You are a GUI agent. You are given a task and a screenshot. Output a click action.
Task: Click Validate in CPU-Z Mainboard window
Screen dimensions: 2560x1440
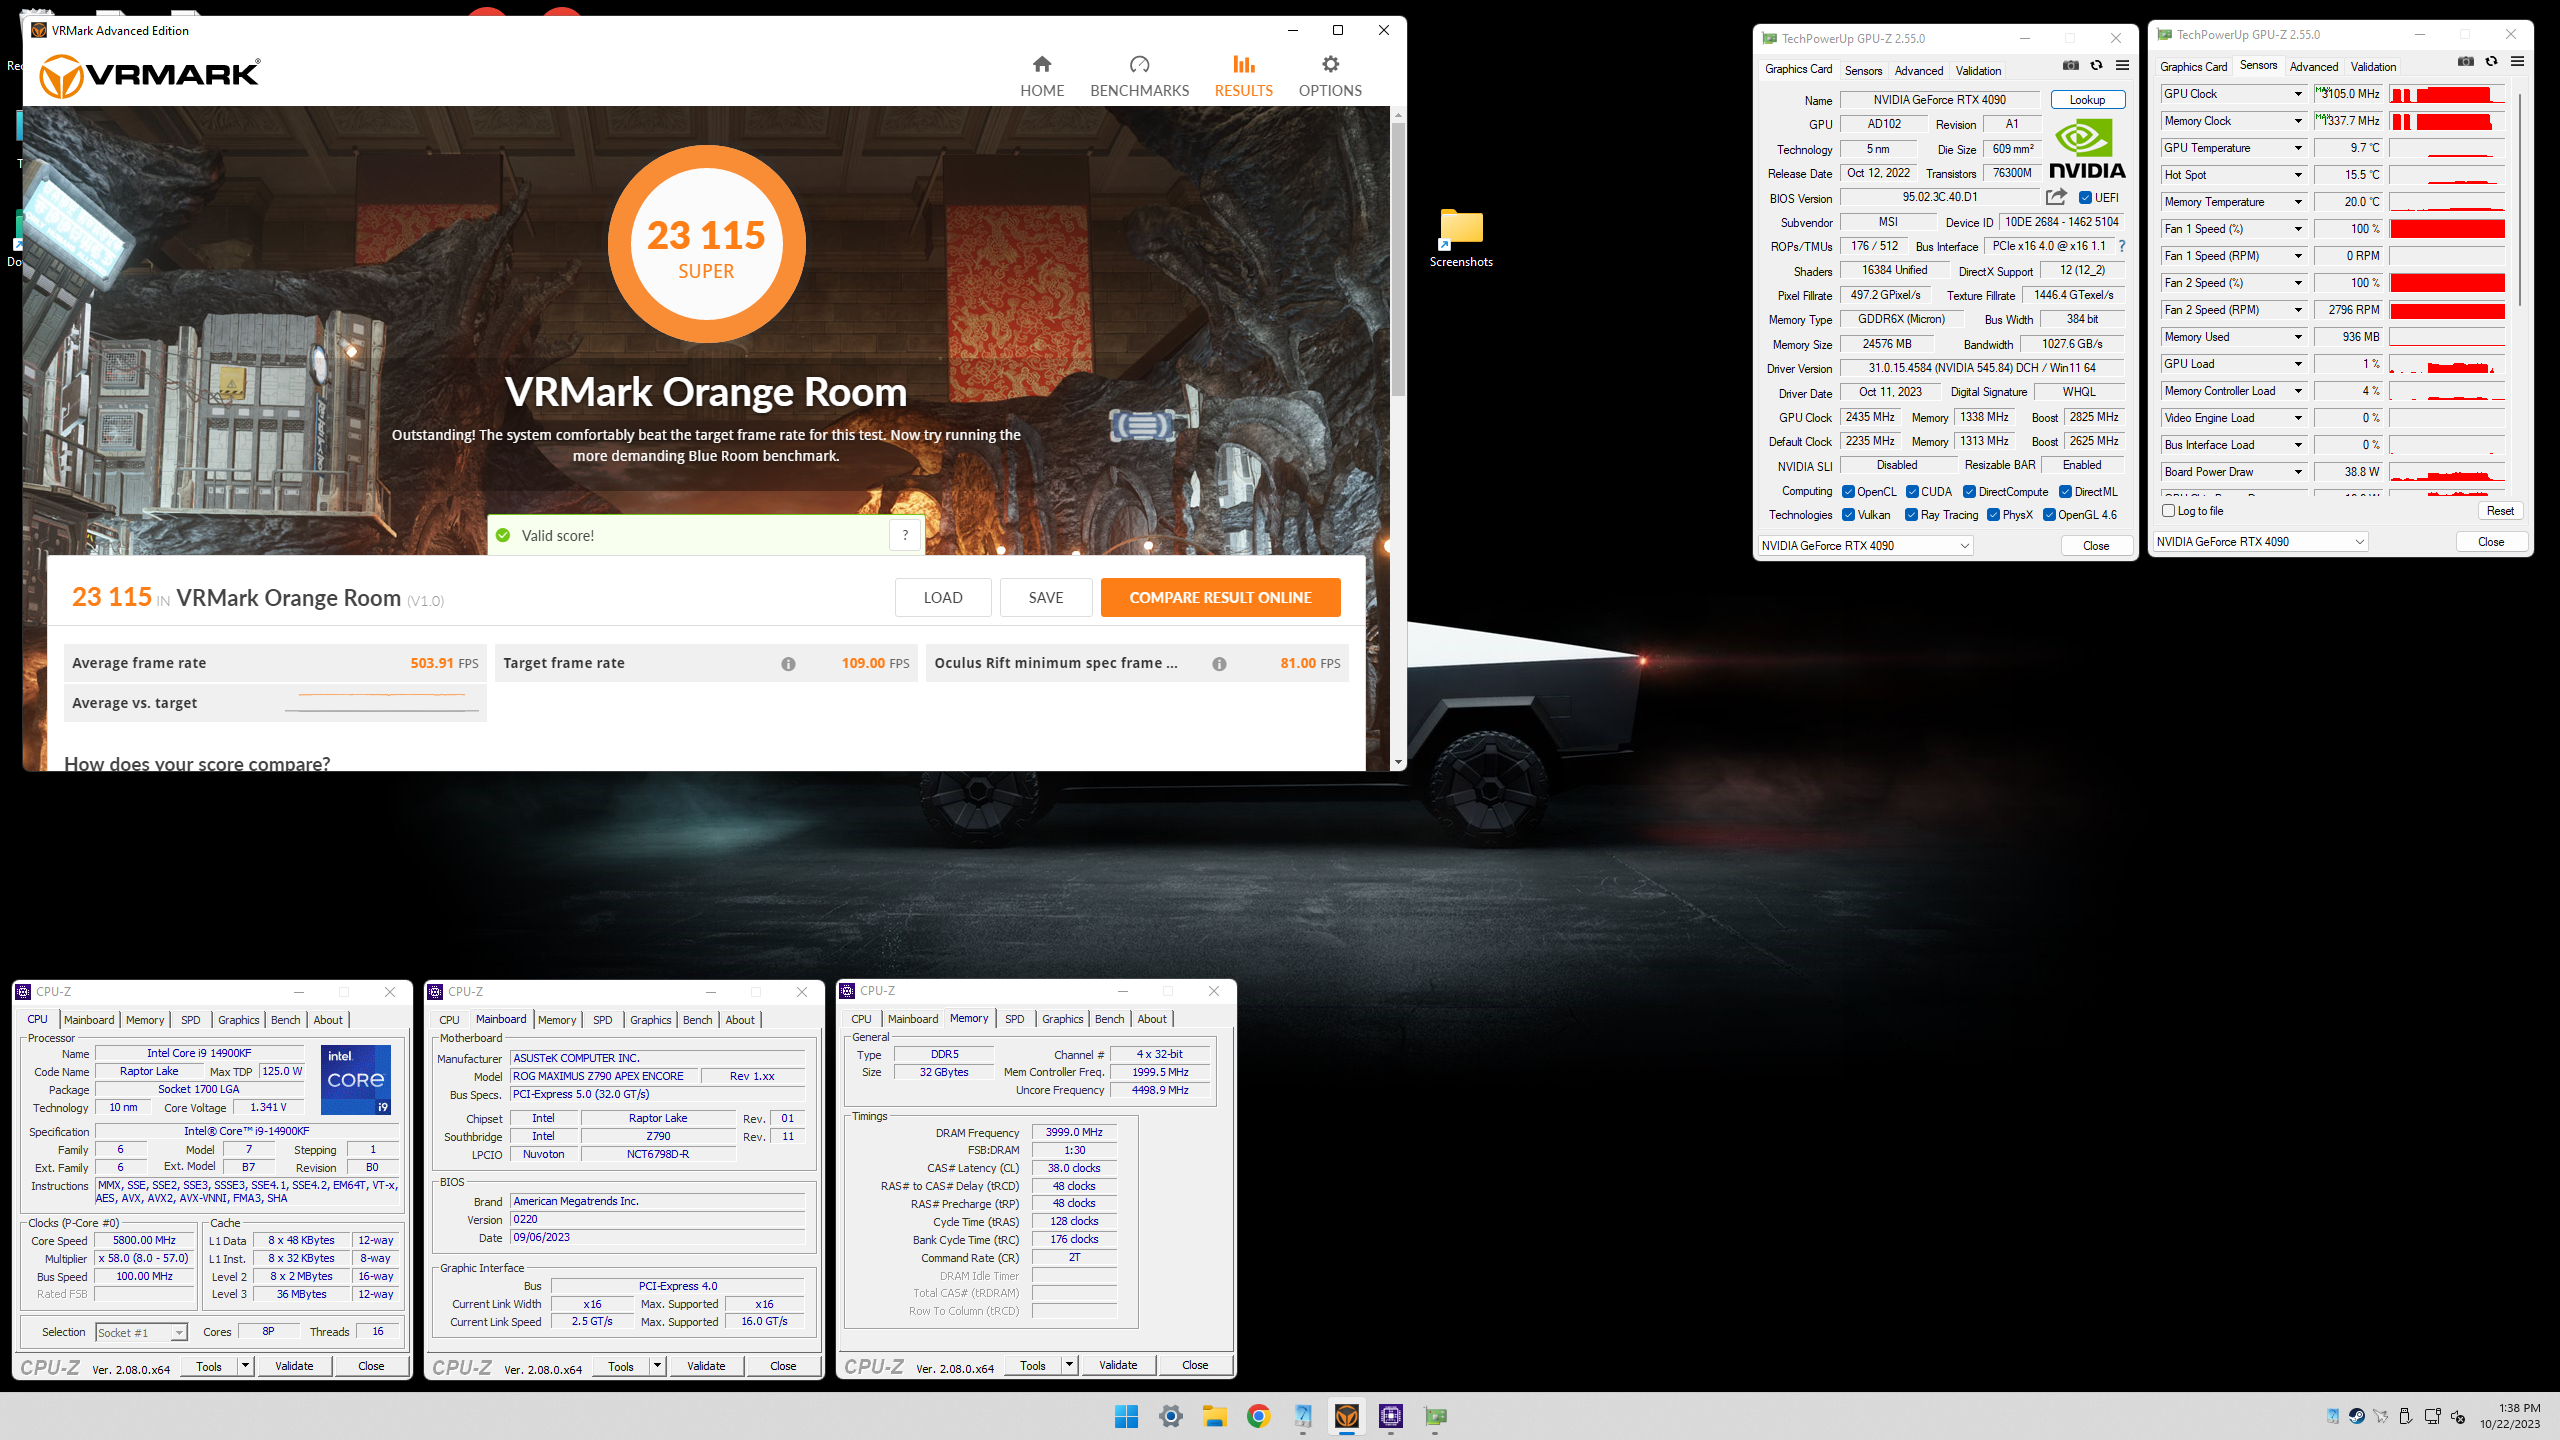[706, 1366]
